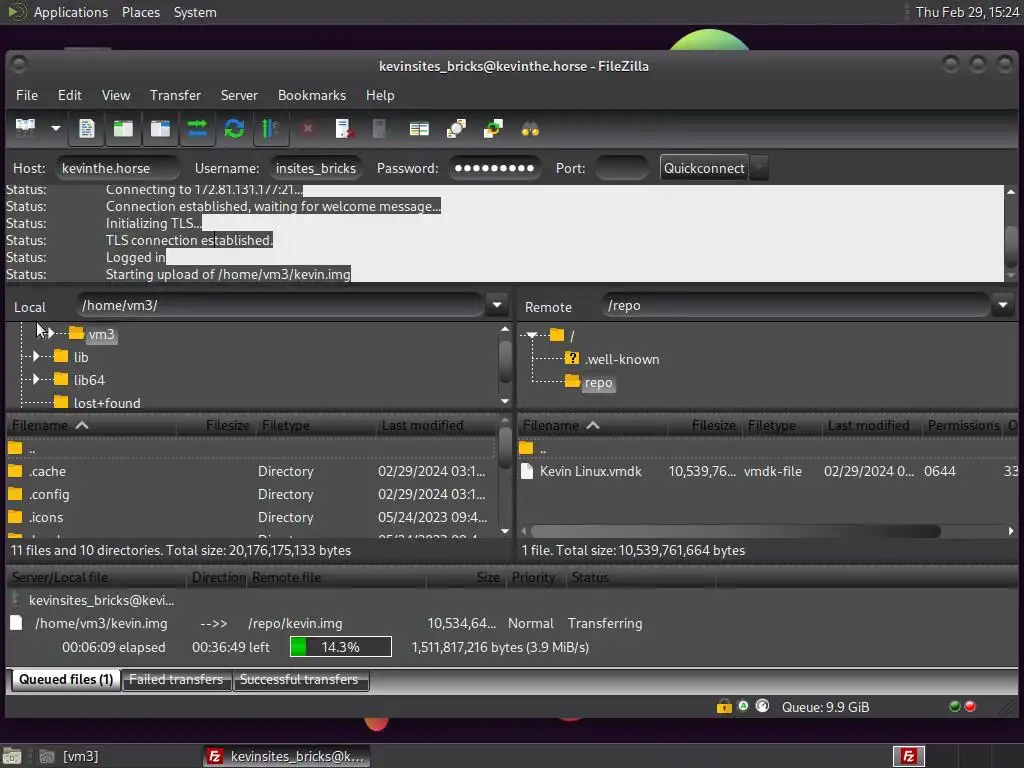Toggle remote directory tree icon
This screenshot has width=1024, height=768.
click(x=160, y=128)
